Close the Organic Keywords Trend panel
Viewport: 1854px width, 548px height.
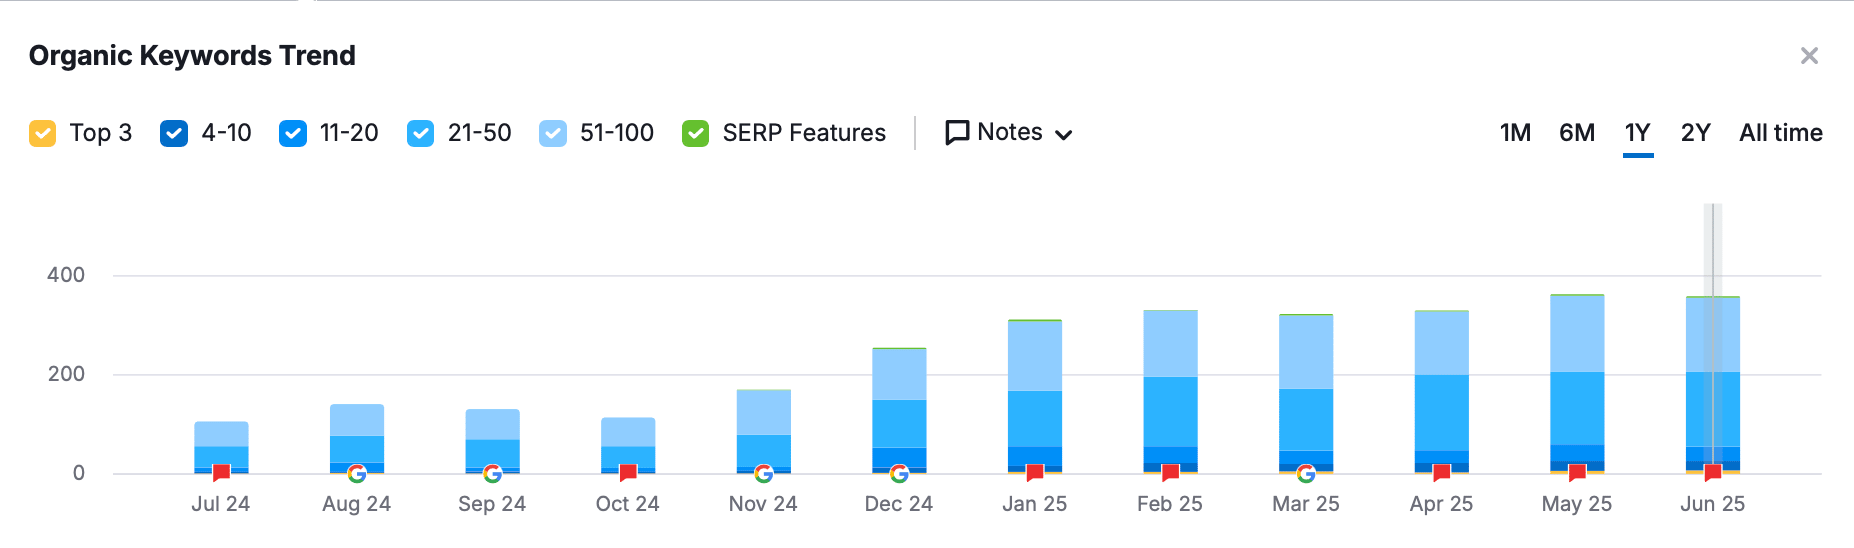[1809, 56]
